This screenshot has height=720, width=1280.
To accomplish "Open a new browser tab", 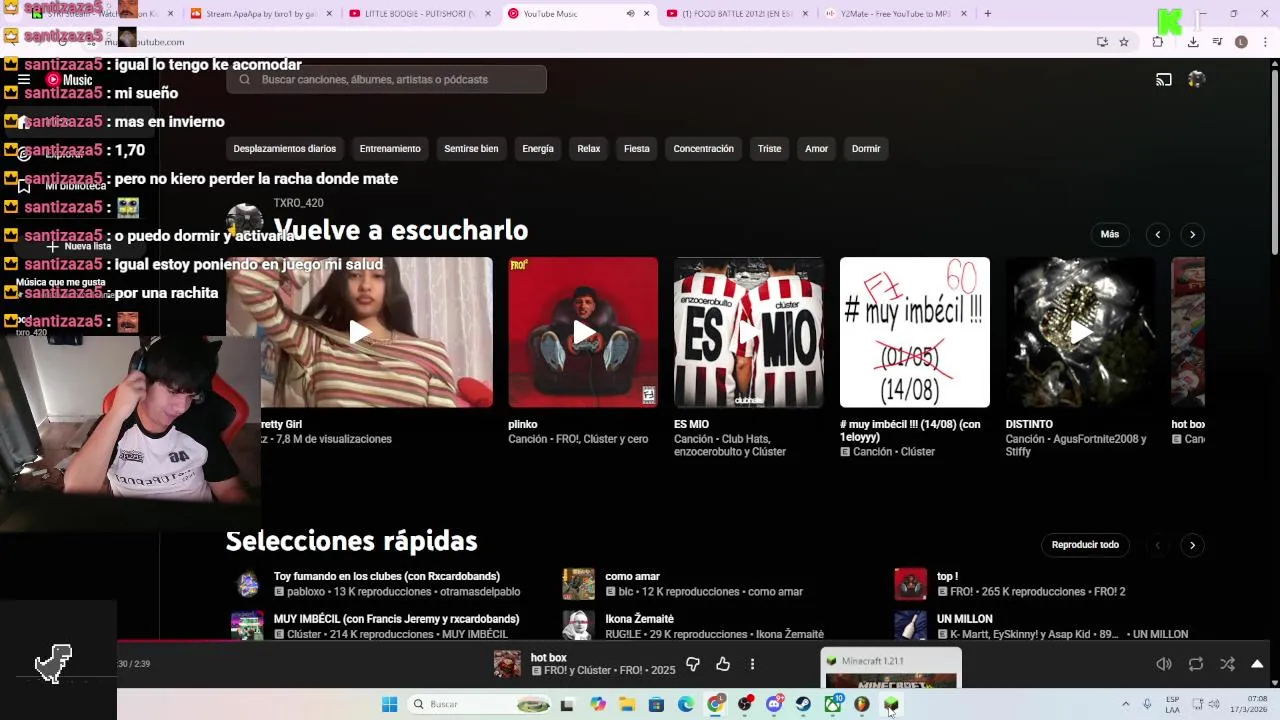I will click(x=988, y=14).
